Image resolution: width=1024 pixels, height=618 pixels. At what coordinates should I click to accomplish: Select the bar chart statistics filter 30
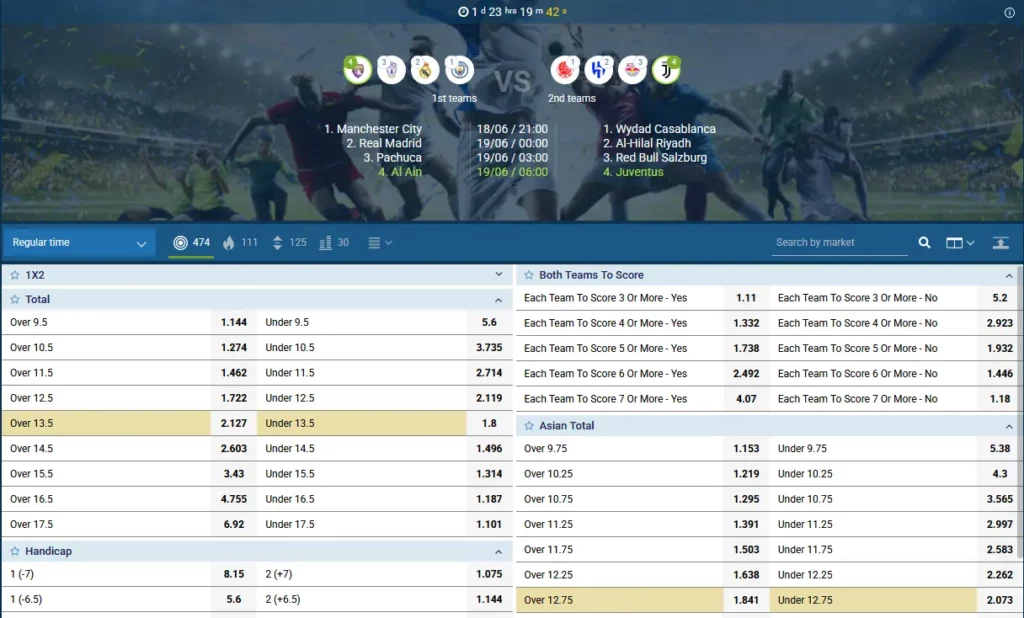(334, 242)
